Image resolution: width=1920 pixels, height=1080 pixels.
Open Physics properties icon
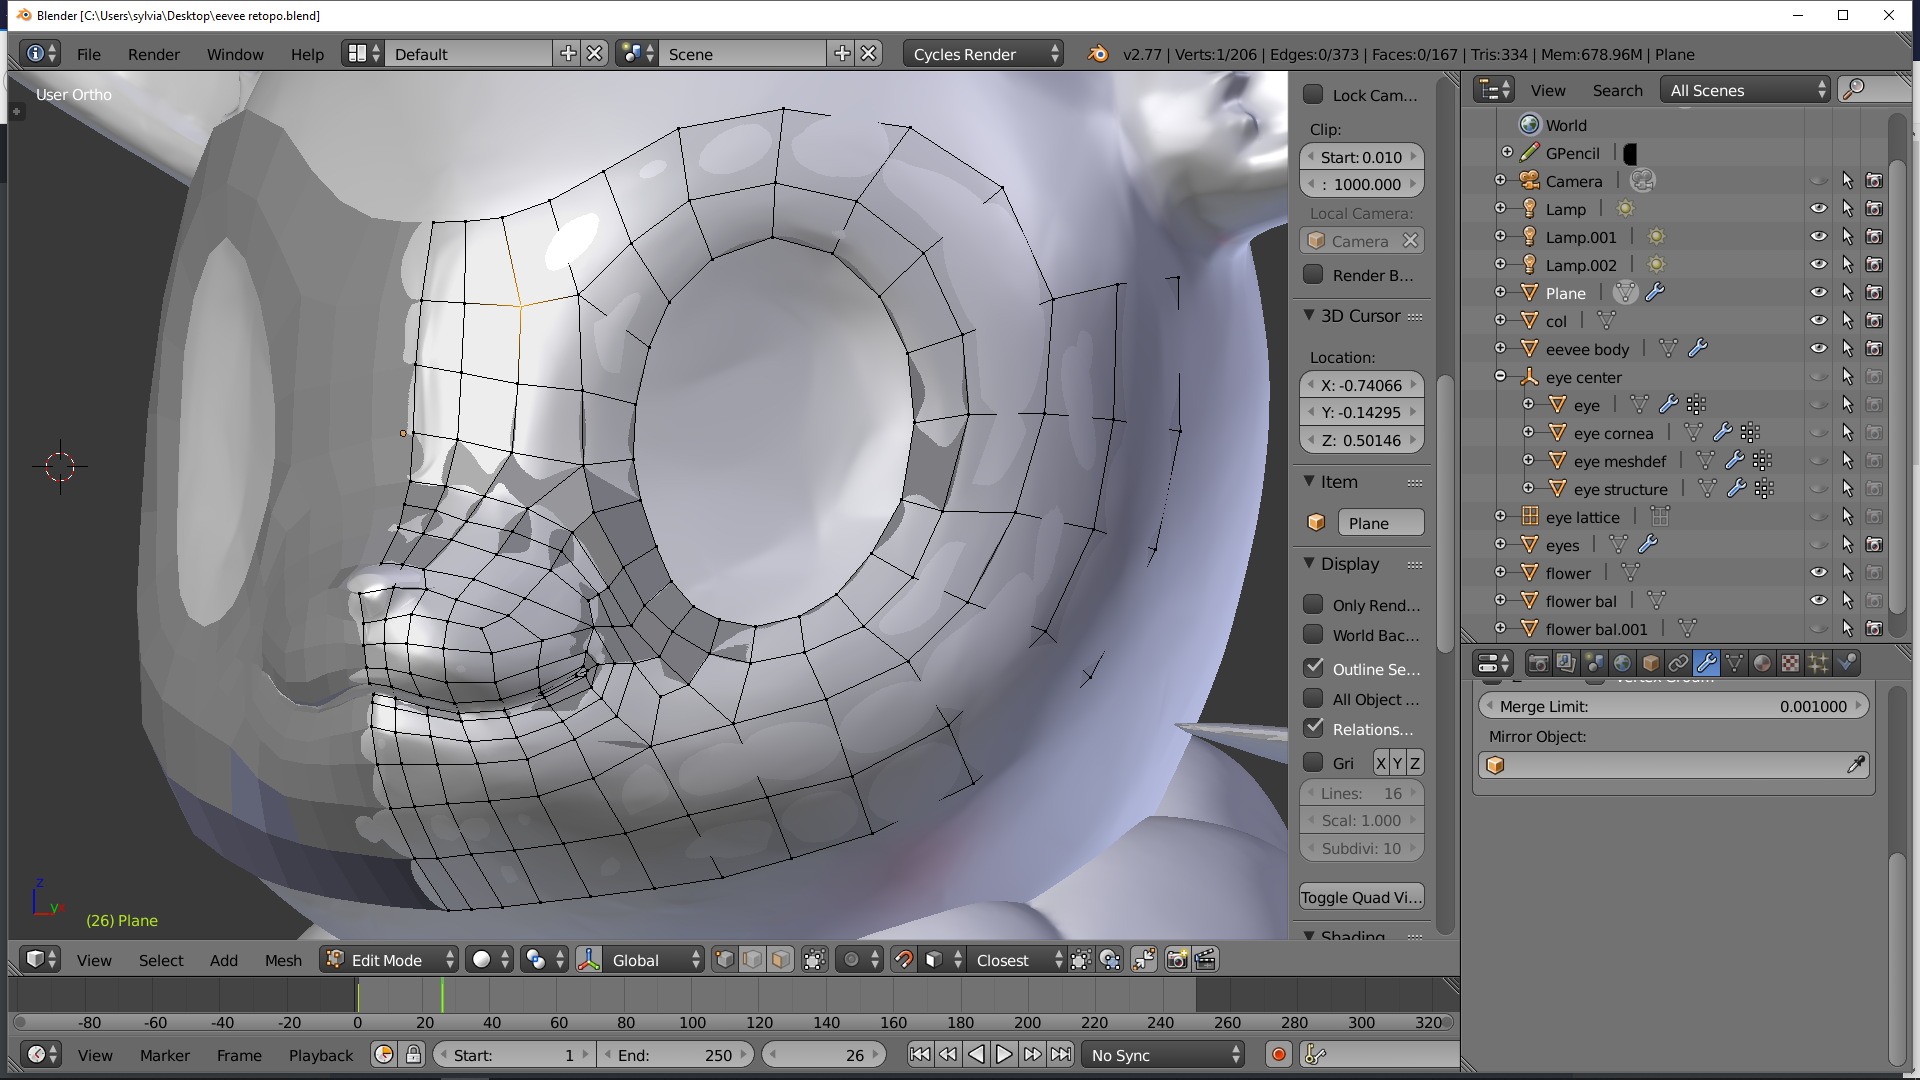[x=1847, y=663]
